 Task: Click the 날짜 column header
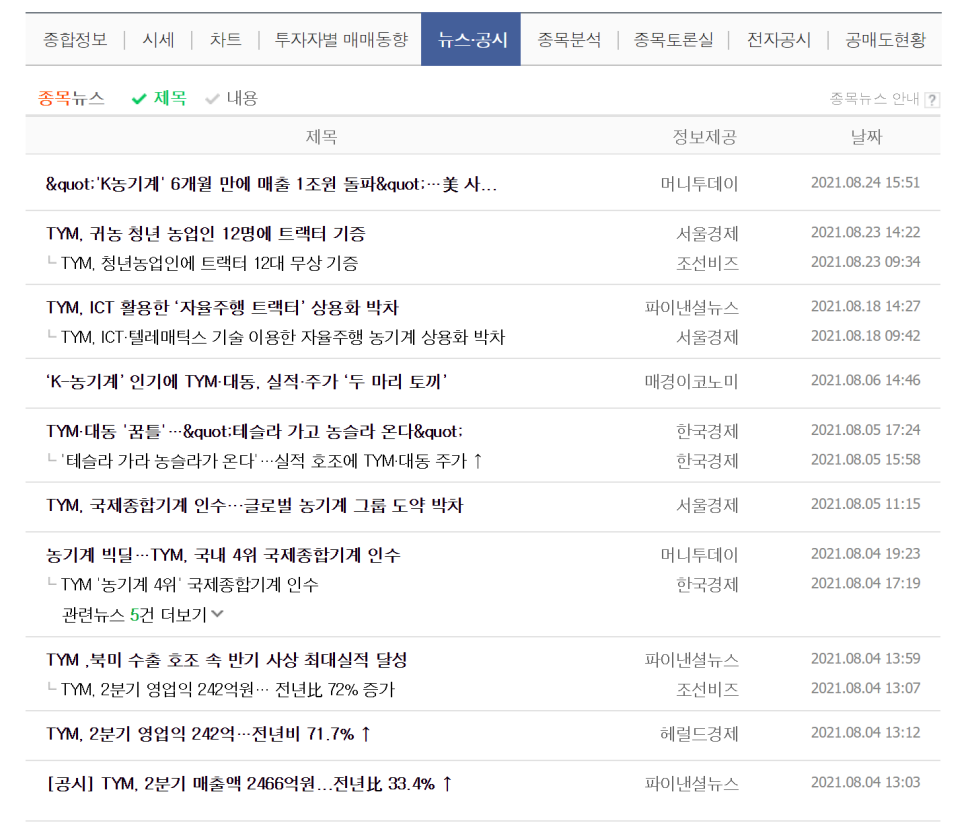[x=866, y=137]
